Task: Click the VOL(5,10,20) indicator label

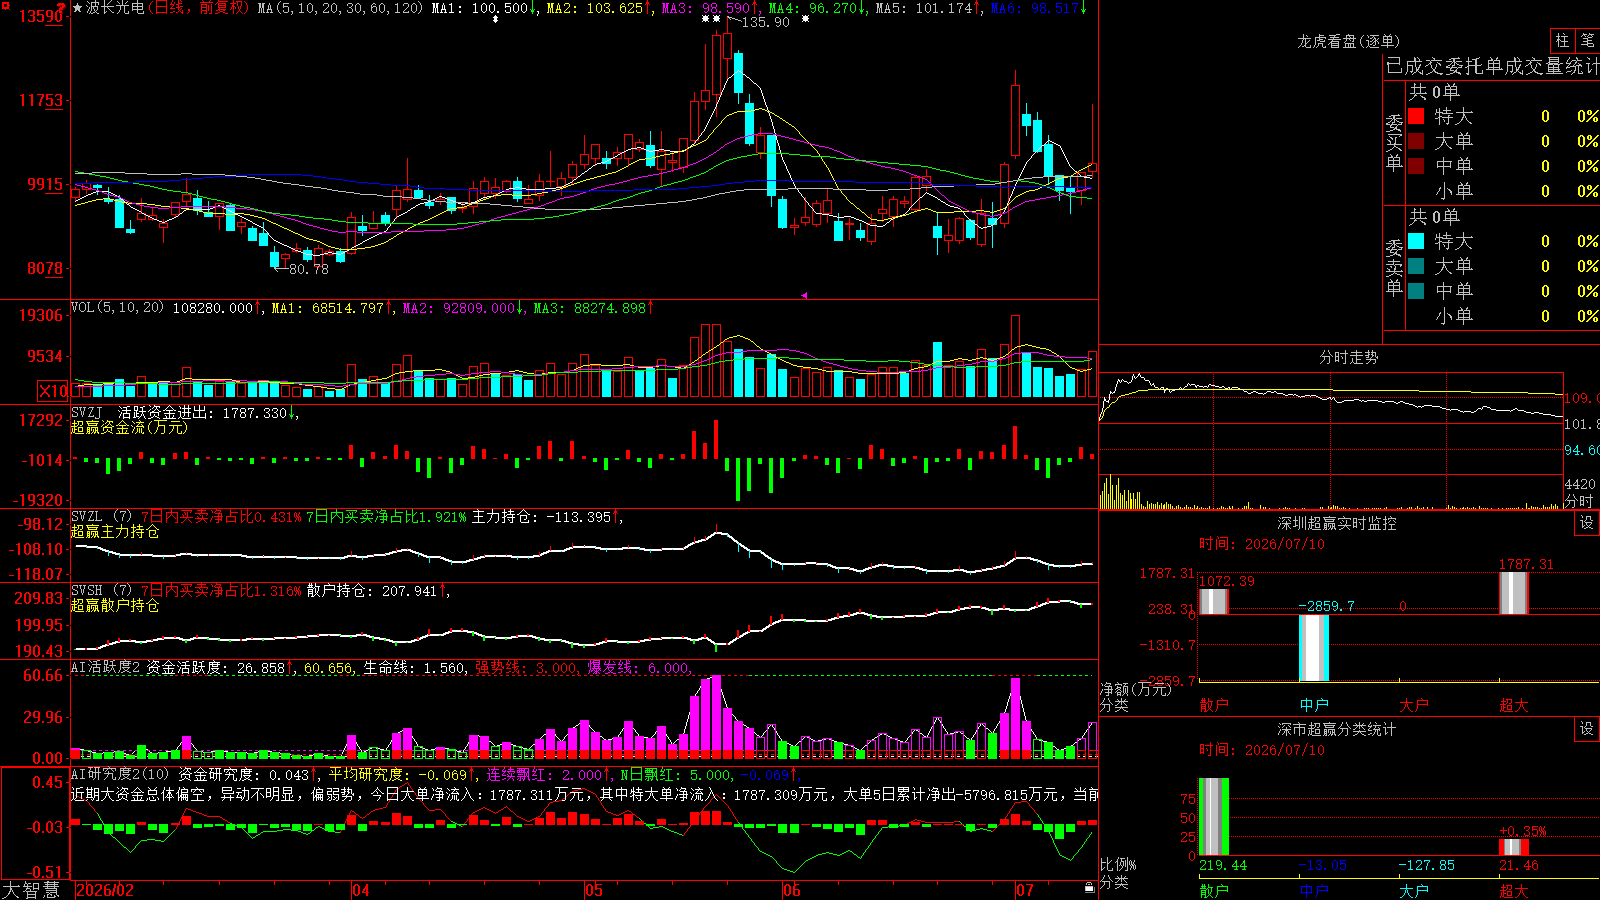Action: 118,308
